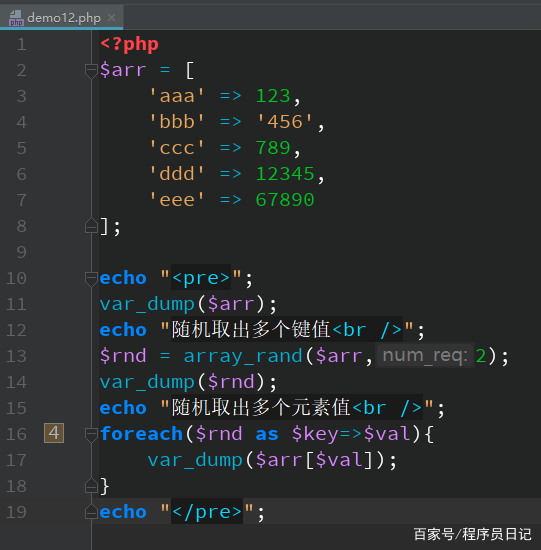Click the value 67890 on line 7
Image resolution: width=541 pixels, height=550 pixels.
coord(285,200)
